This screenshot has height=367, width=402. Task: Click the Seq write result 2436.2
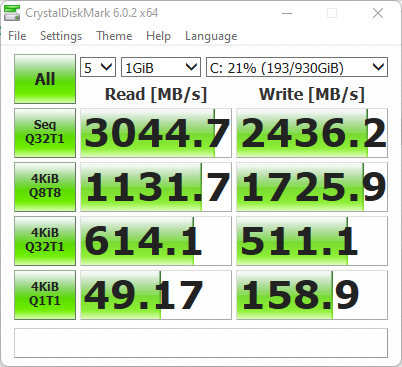pyautogui.click(x=312, y=133)
